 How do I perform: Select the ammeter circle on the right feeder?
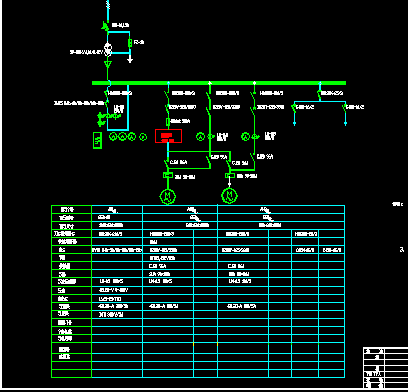point(246,136)
